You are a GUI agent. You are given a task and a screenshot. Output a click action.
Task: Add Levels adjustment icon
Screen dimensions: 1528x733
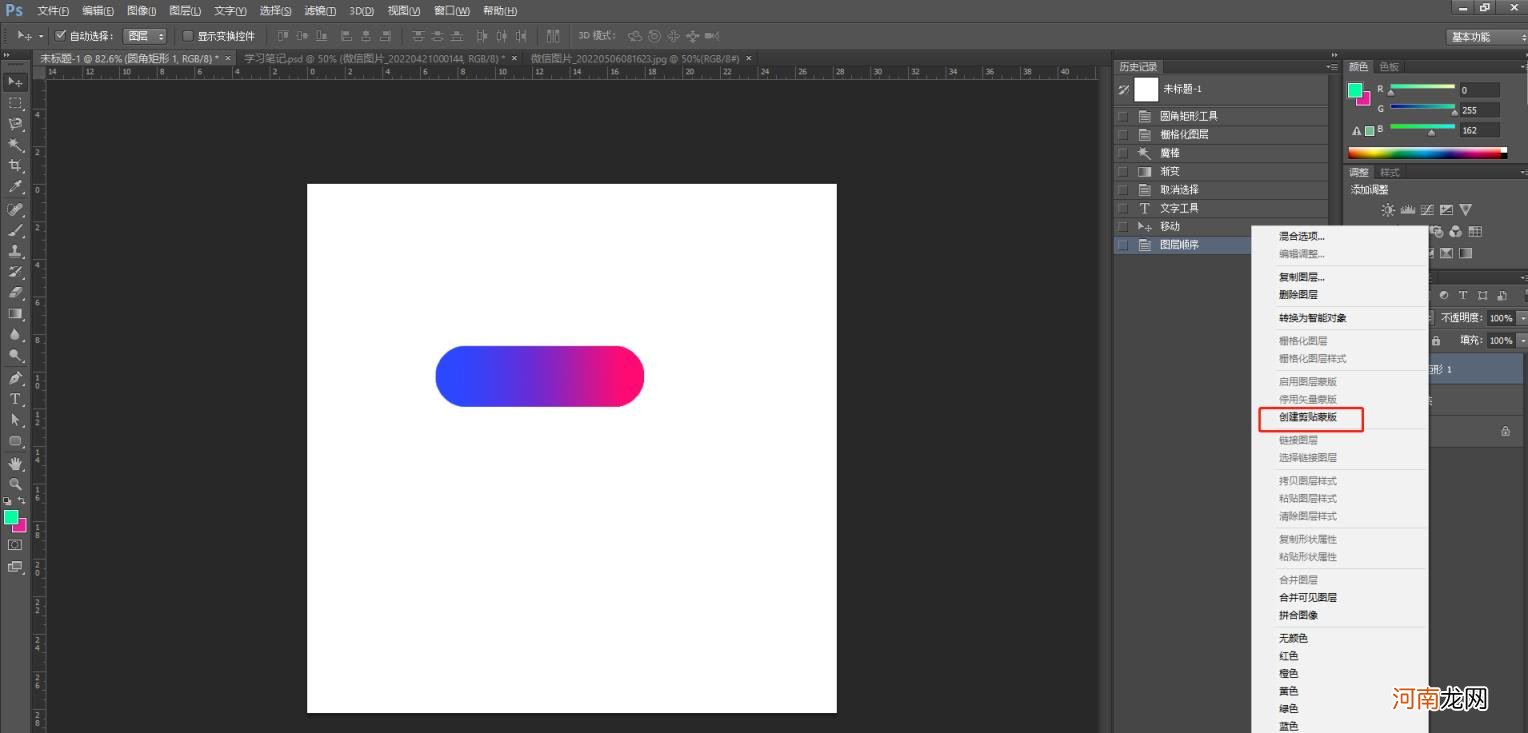click(x=1408, y=210)
